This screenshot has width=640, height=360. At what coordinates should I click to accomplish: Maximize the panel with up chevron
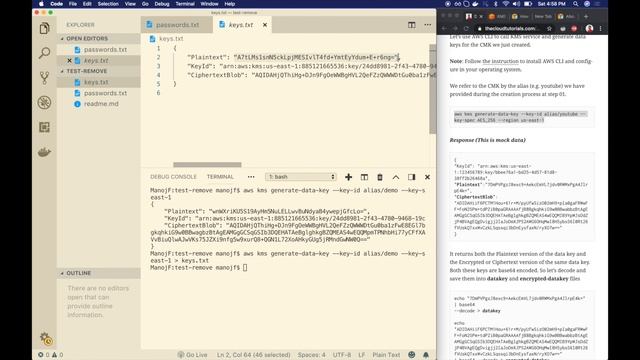coord(396,177)
